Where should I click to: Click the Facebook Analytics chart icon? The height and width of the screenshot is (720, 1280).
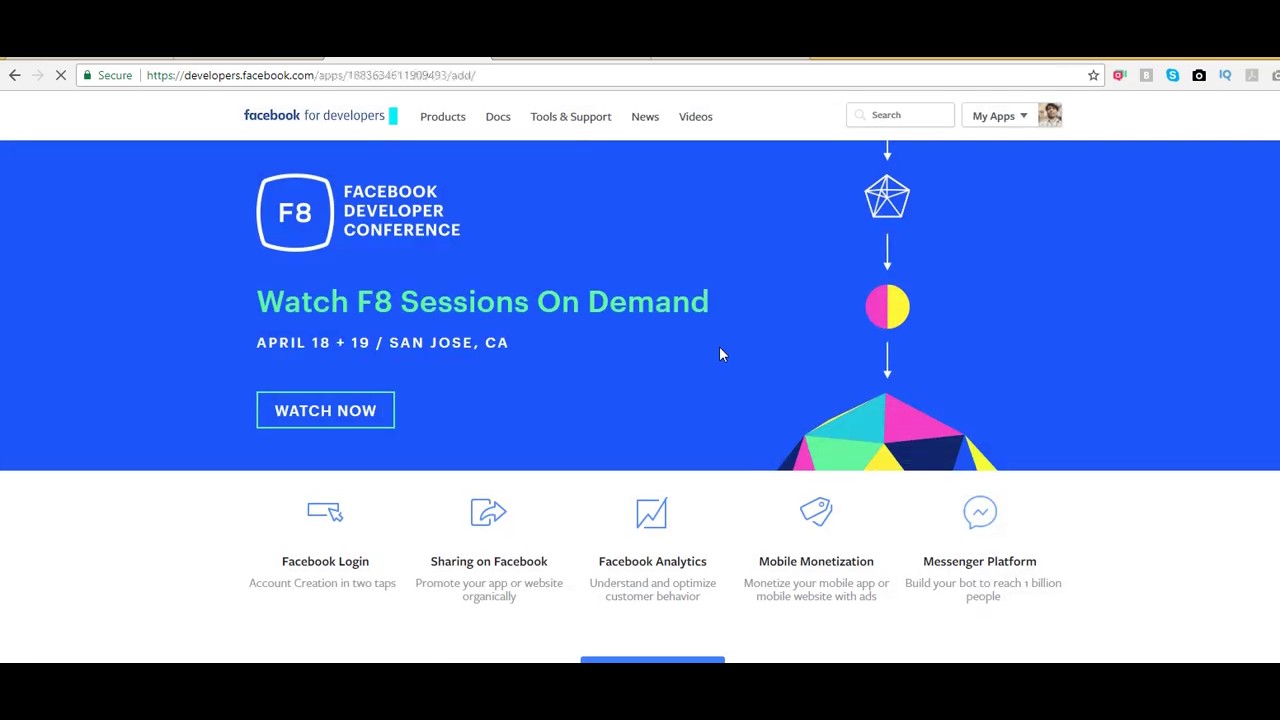pyautogui.click(x=652, y=512)
